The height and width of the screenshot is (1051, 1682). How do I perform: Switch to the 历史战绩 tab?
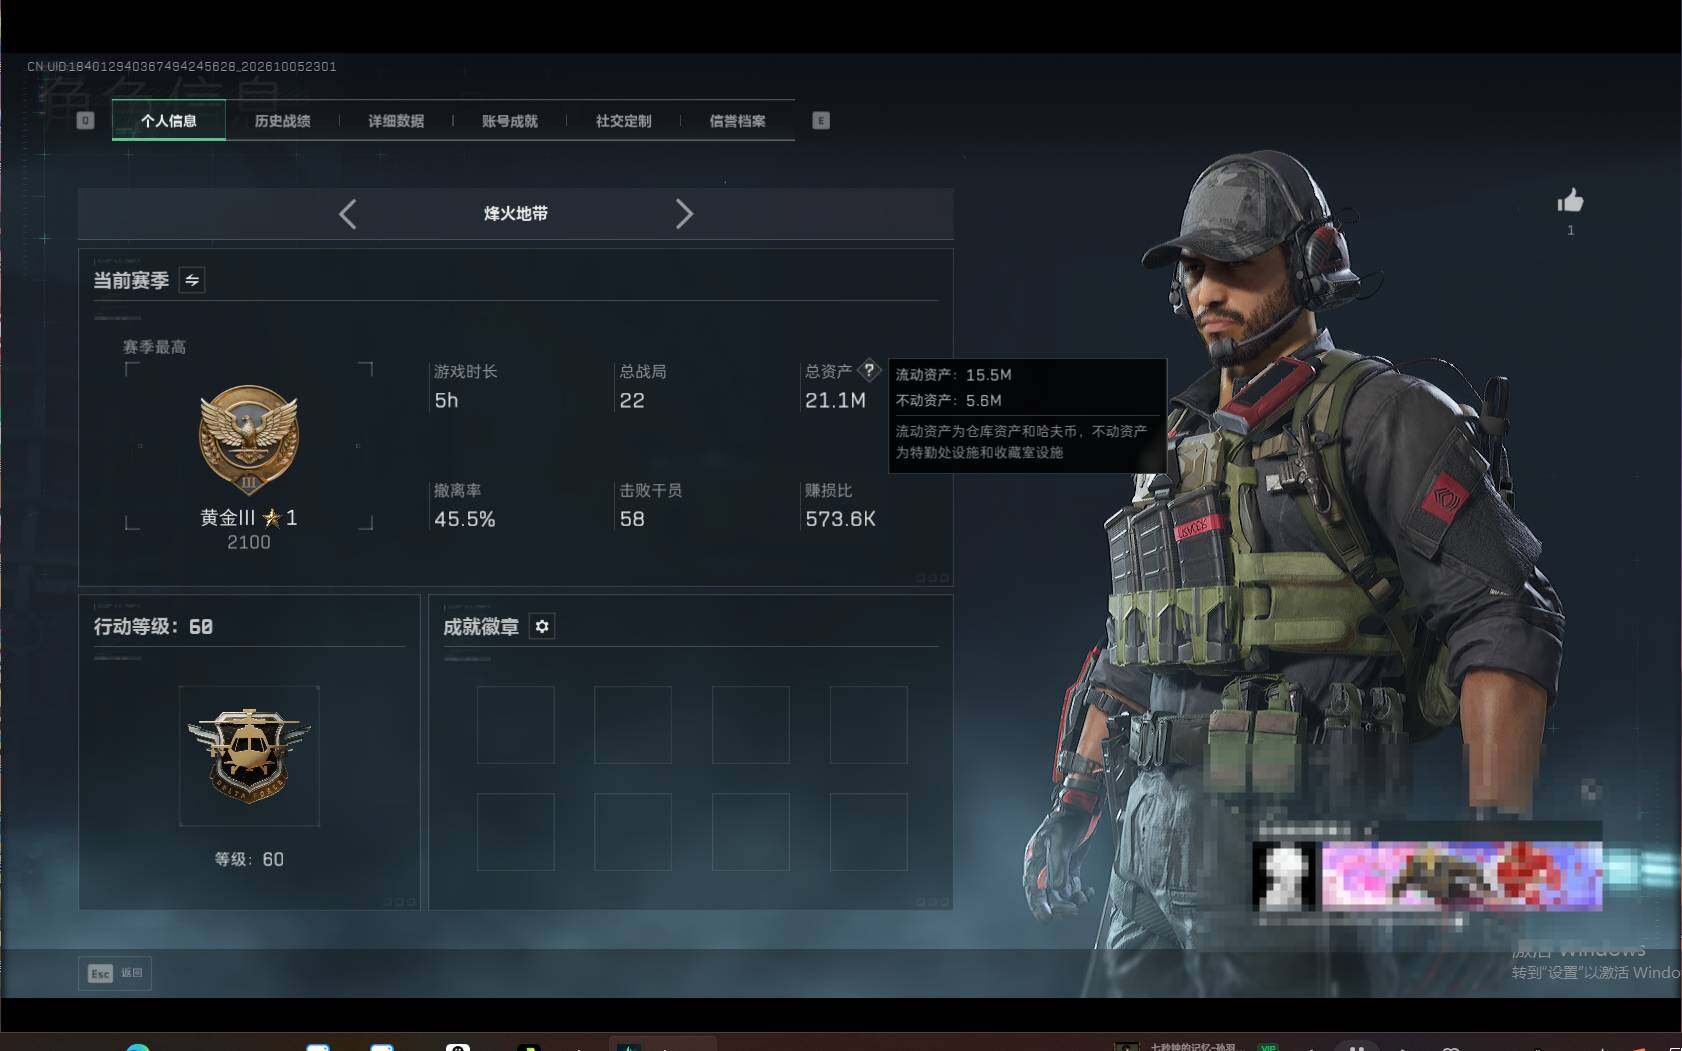click(x=282, y=121)
